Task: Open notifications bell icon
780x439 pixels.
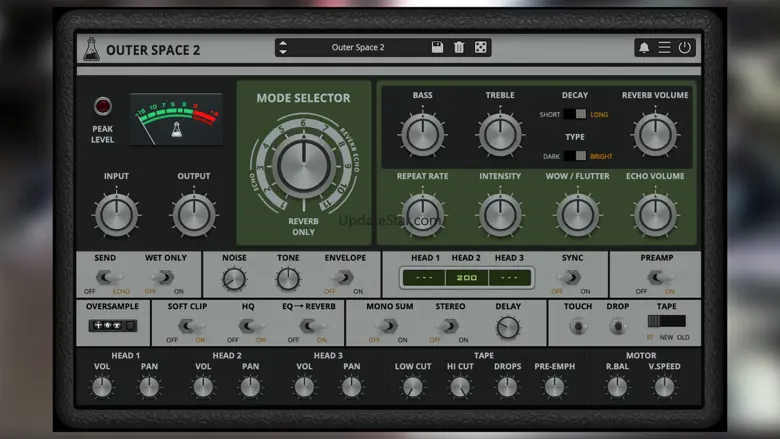Action: (644, 47)
